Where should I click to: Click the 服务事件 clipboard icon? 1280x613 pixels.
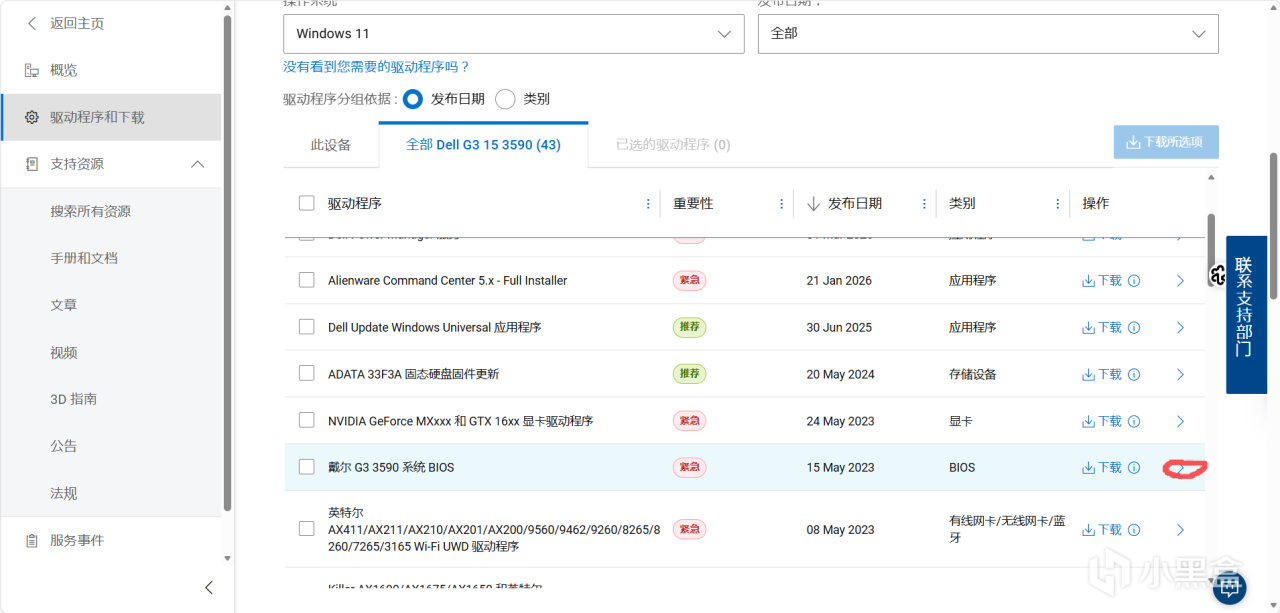(x=32, y=540)
